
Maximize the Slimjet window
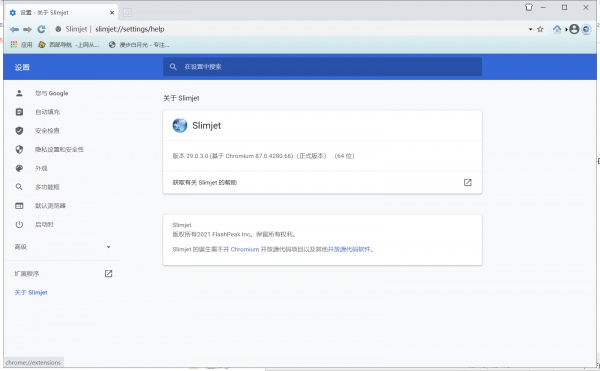point(564,7)
